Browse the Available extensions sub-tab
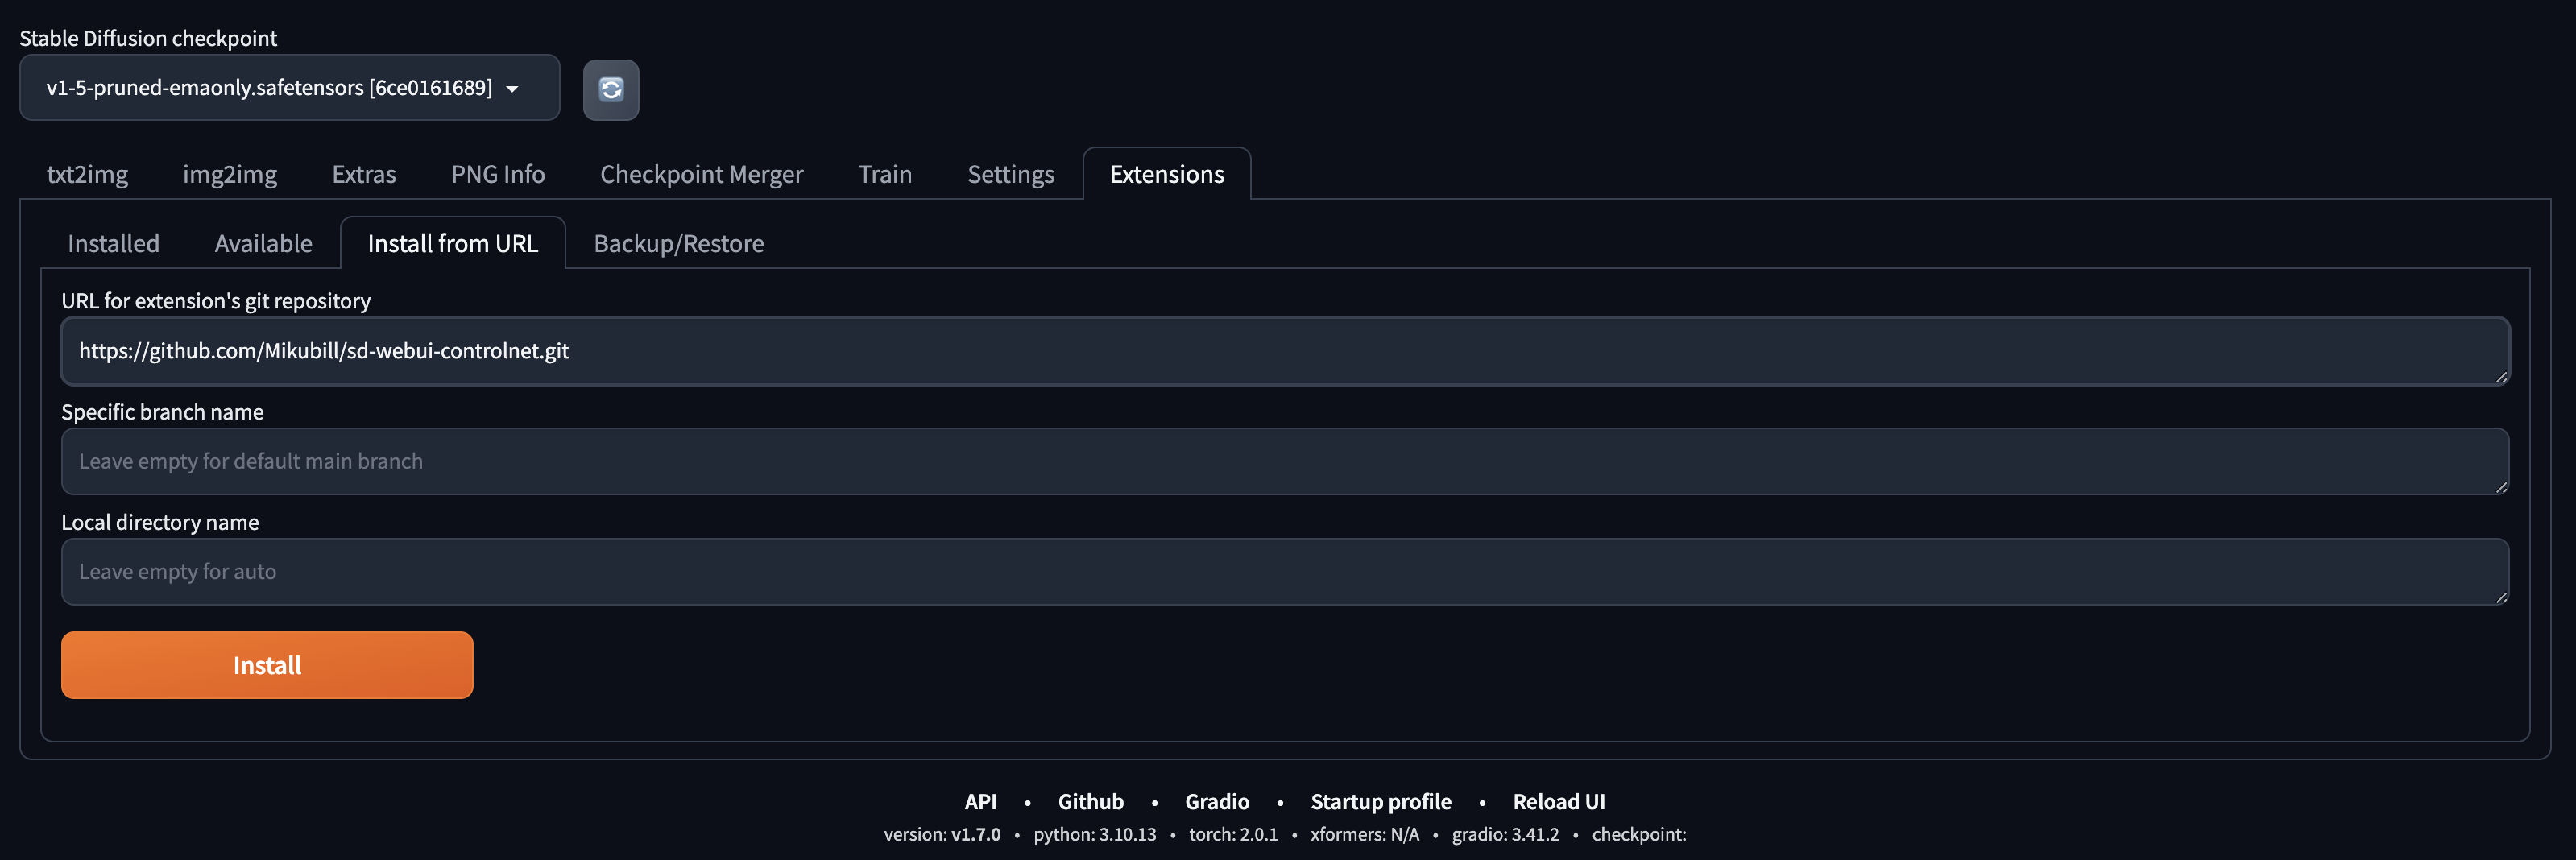Image resolution: width=2576 pixels, height=860 pixels. (263, 243)
